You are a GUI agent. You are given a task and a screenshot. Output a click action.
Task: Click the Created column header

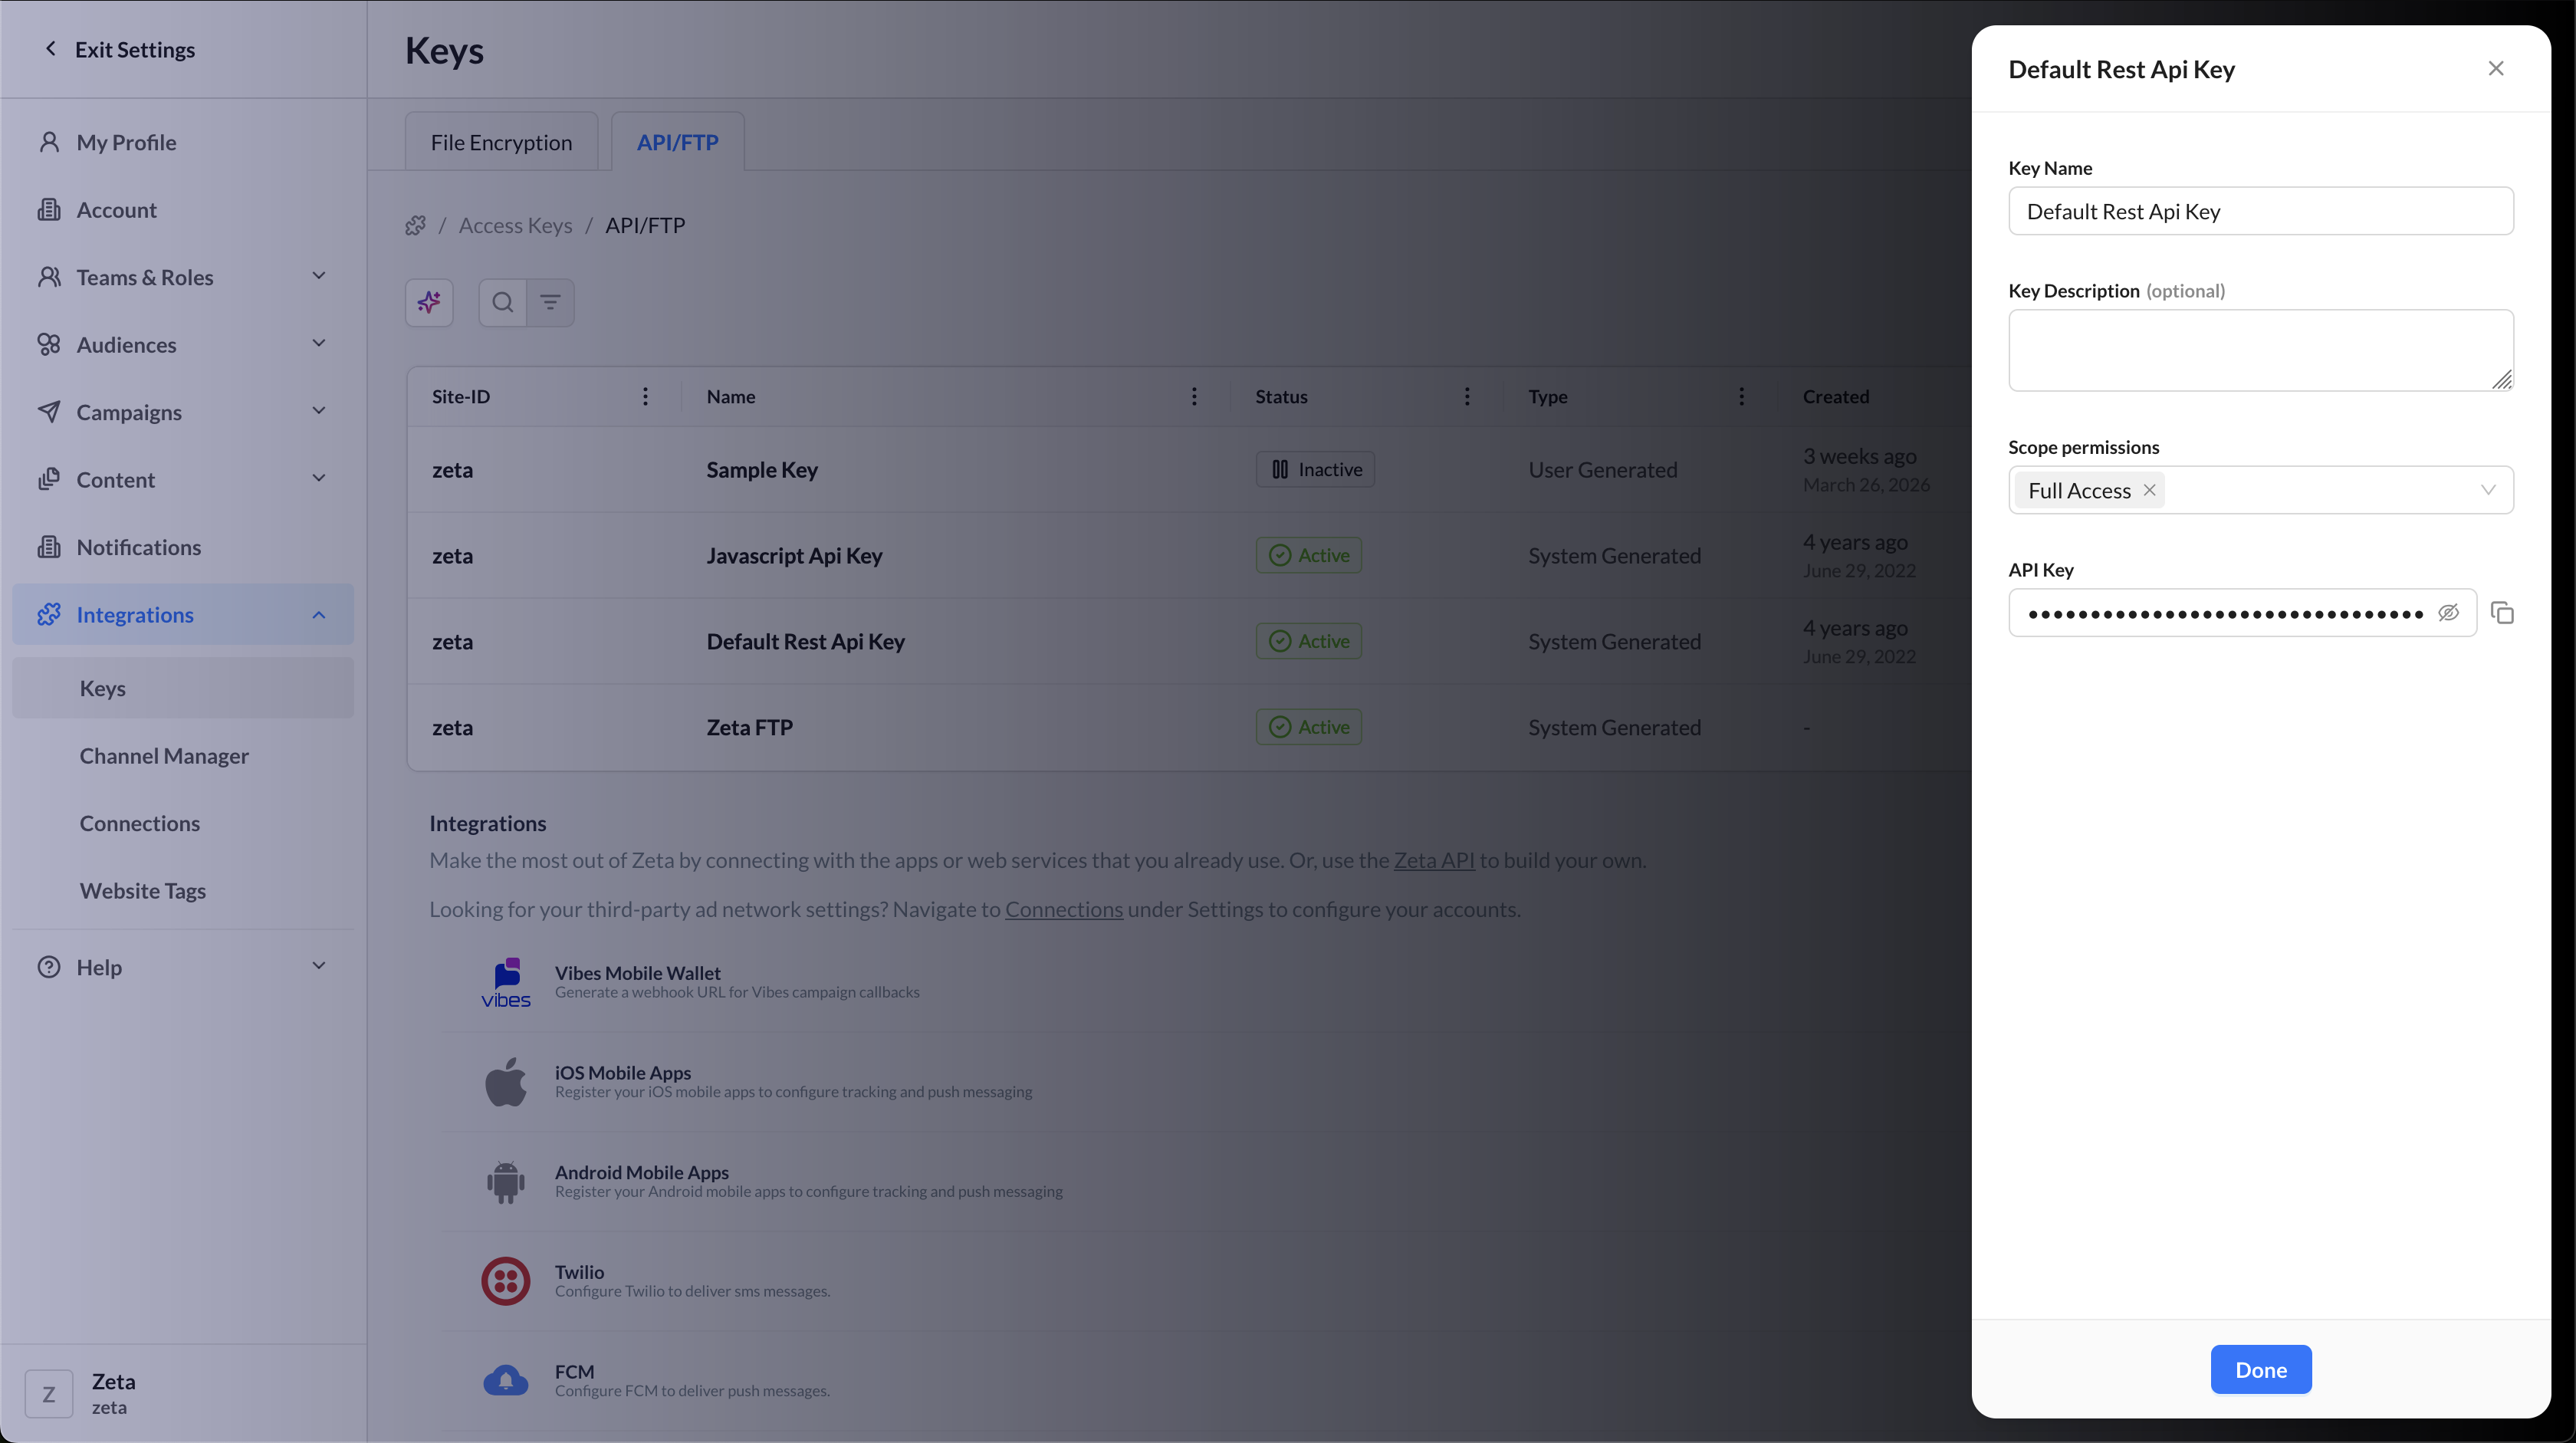point(1836,396)
